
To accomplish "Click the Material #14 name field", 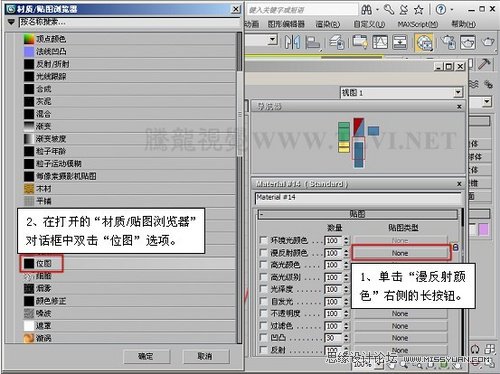I will 358,198.
